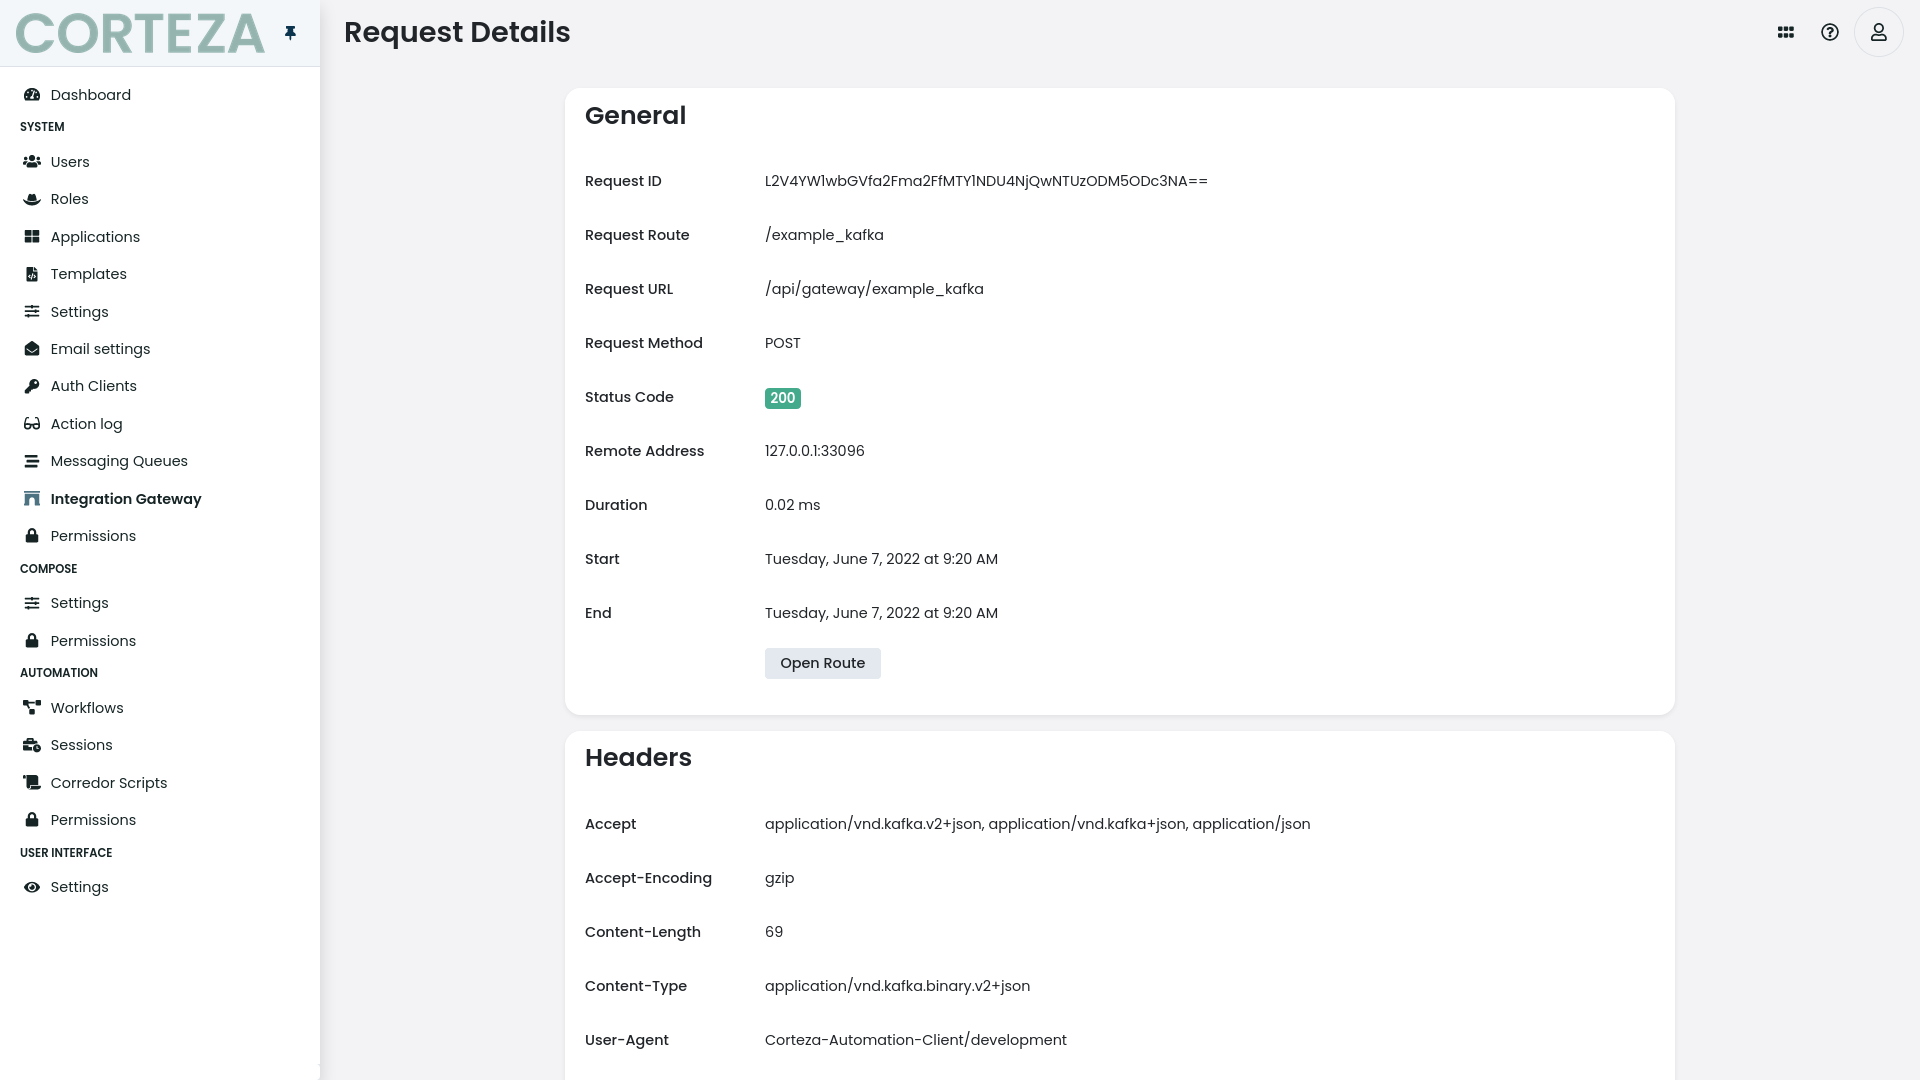Click the Workflows diagram icon
Screen dimensions: 1920x1080
click(x=32, y=708)
